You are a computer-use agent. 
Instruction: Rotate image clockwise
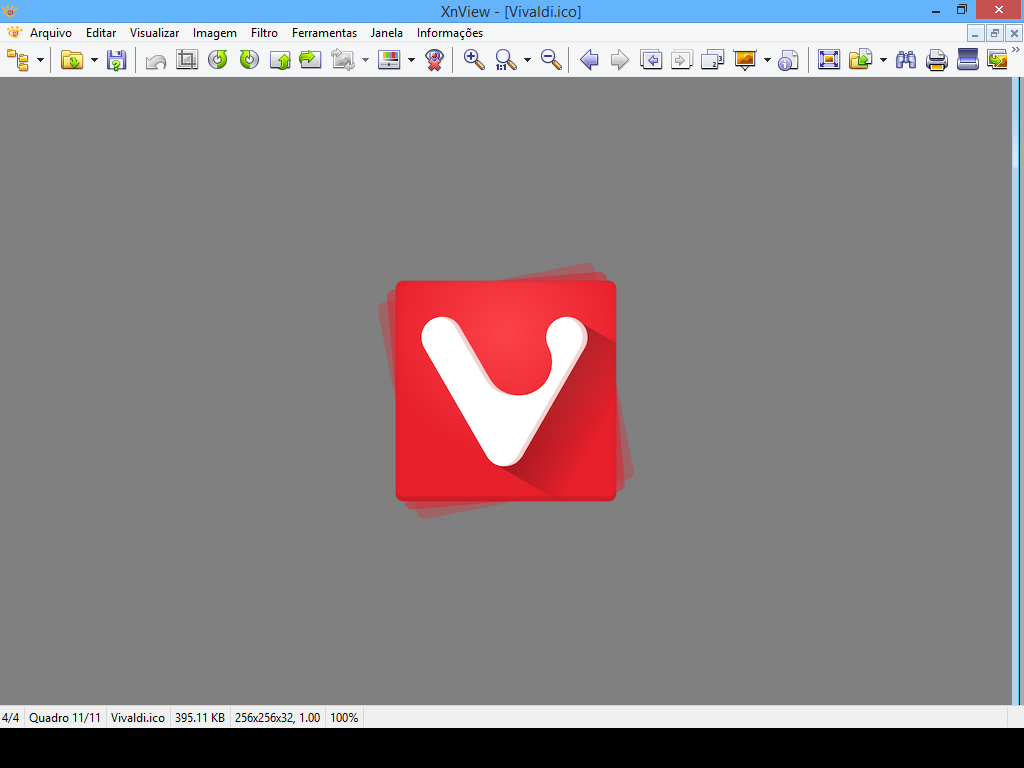click(249, 60)
